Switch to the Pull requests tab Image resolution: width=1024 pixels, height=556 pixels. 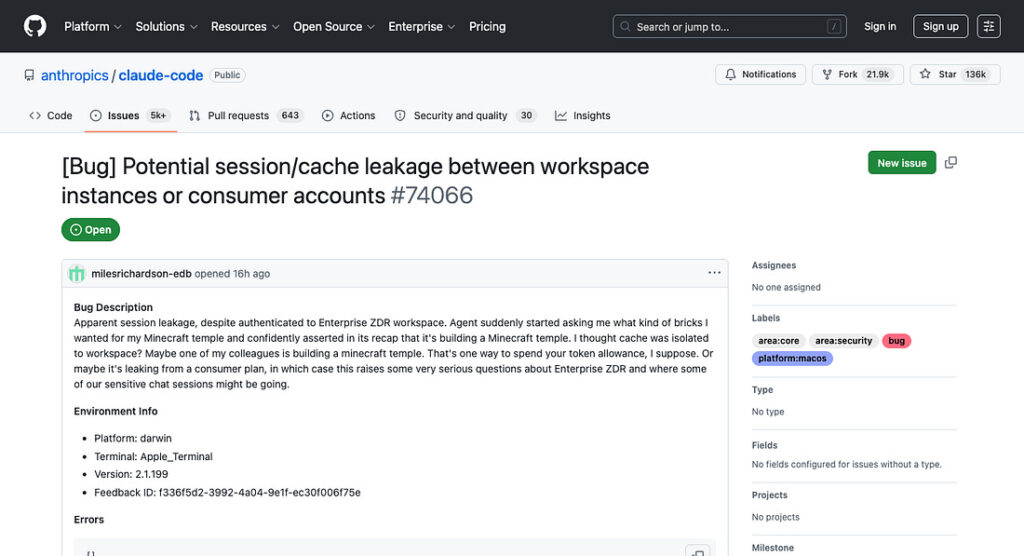[x=246, y=116]
